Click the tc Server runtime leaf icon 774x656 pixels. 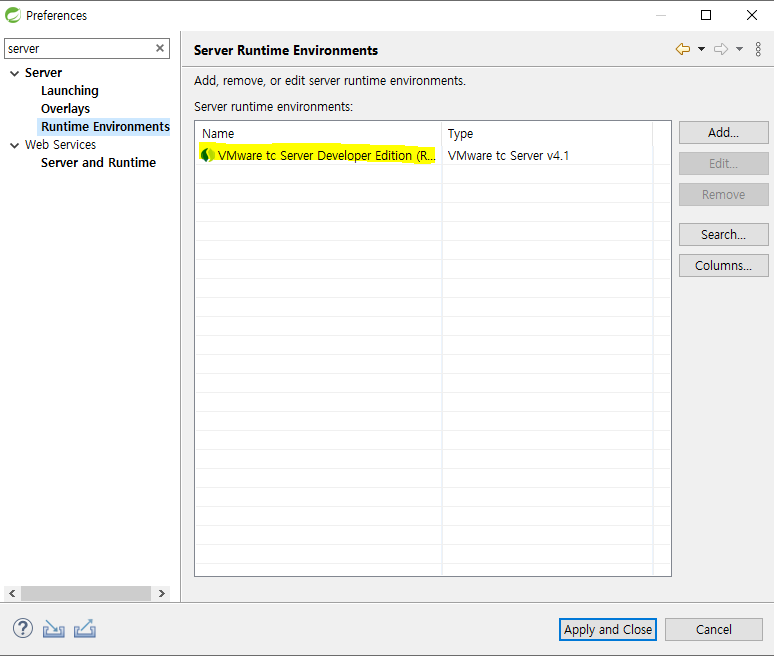tap(207, 155)
